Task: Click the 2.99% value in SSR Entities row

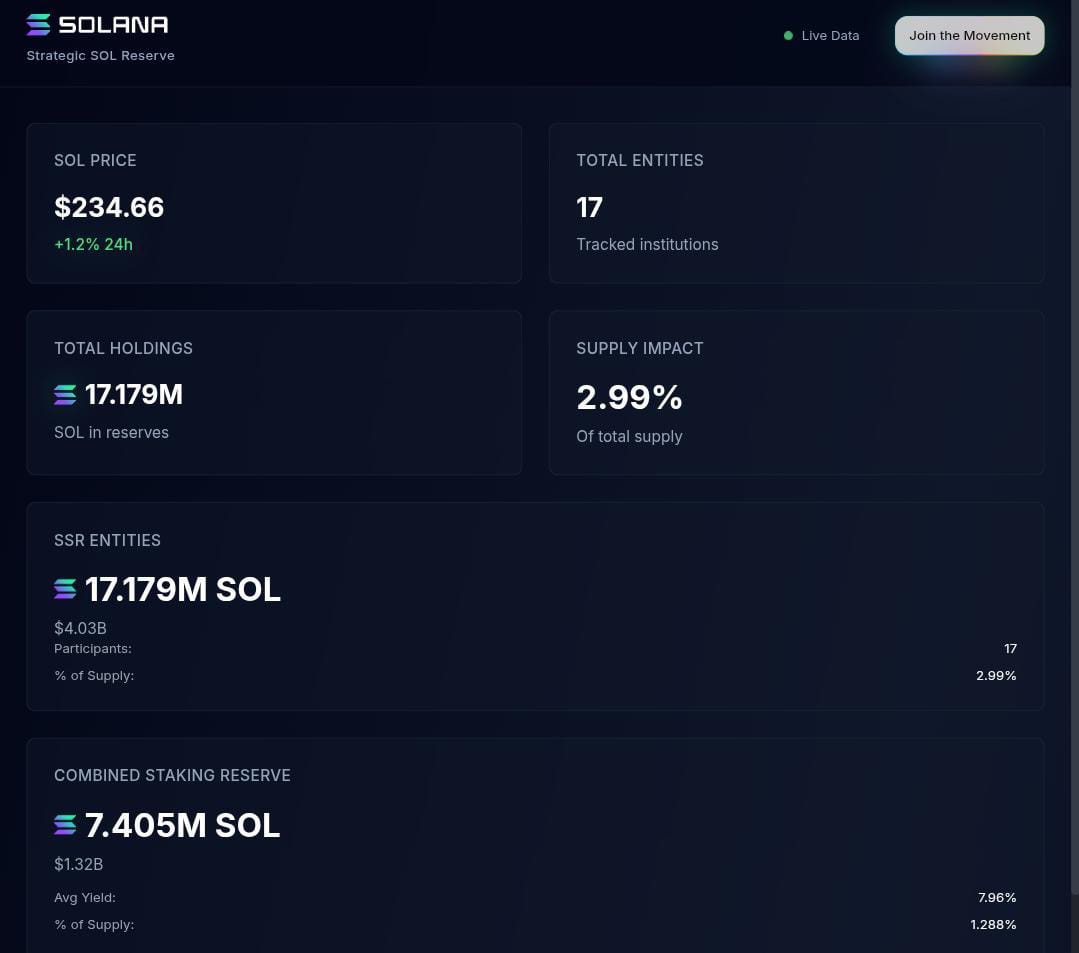Action: [x=996, y=676]
